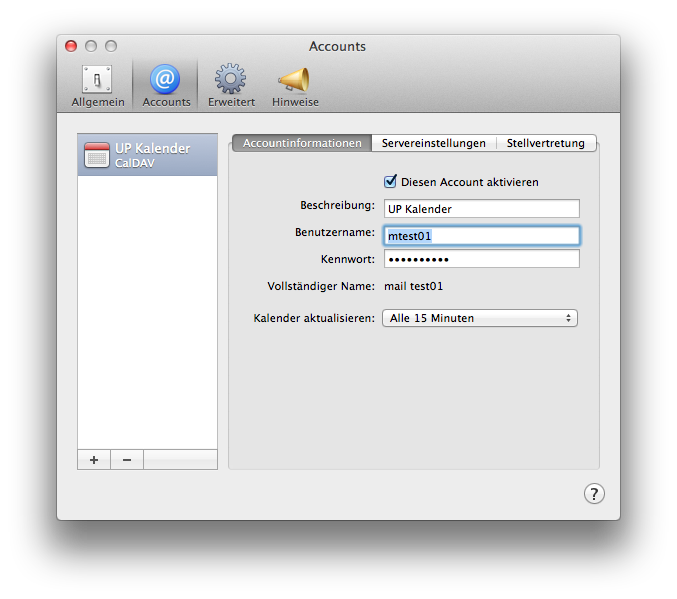Minimize the Accounts window

(x=91, y=46)
